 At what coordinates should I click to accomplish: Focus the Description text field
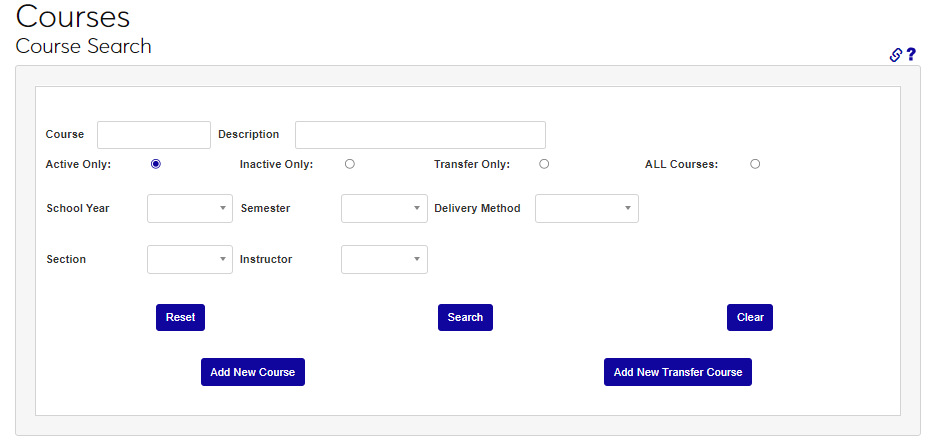420,135
